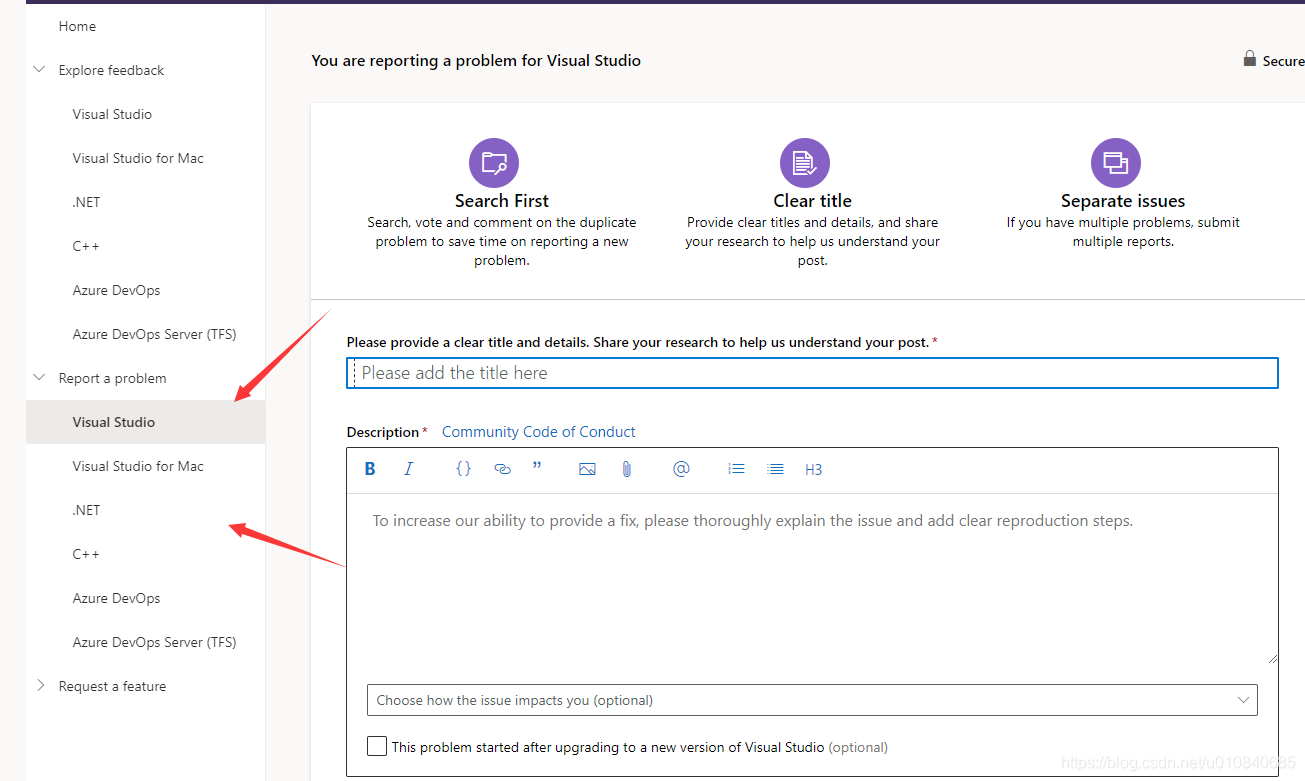Attach a file with paperclip icon
The height and width of the screenshot is (781, 1305).
(x=627, y=468)
